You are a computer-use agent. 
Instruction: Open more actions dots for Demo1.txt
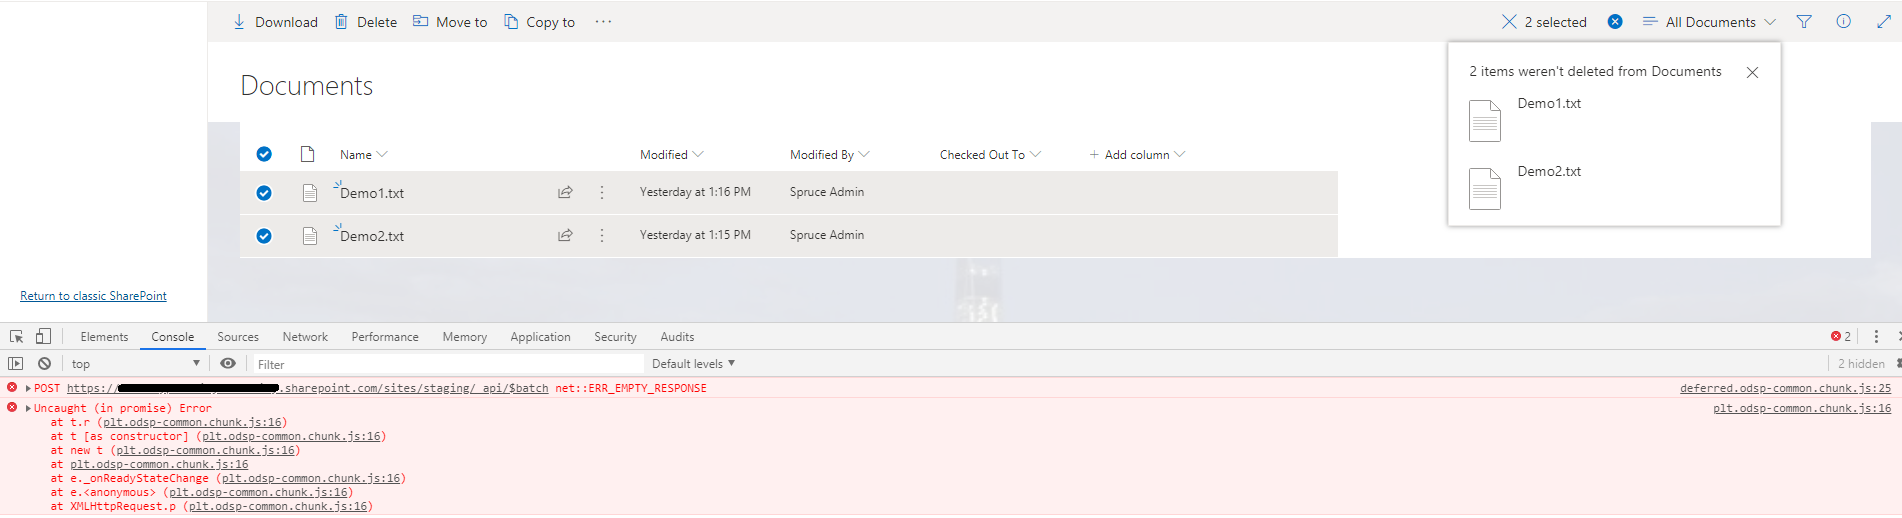click(x=602, y=192)
